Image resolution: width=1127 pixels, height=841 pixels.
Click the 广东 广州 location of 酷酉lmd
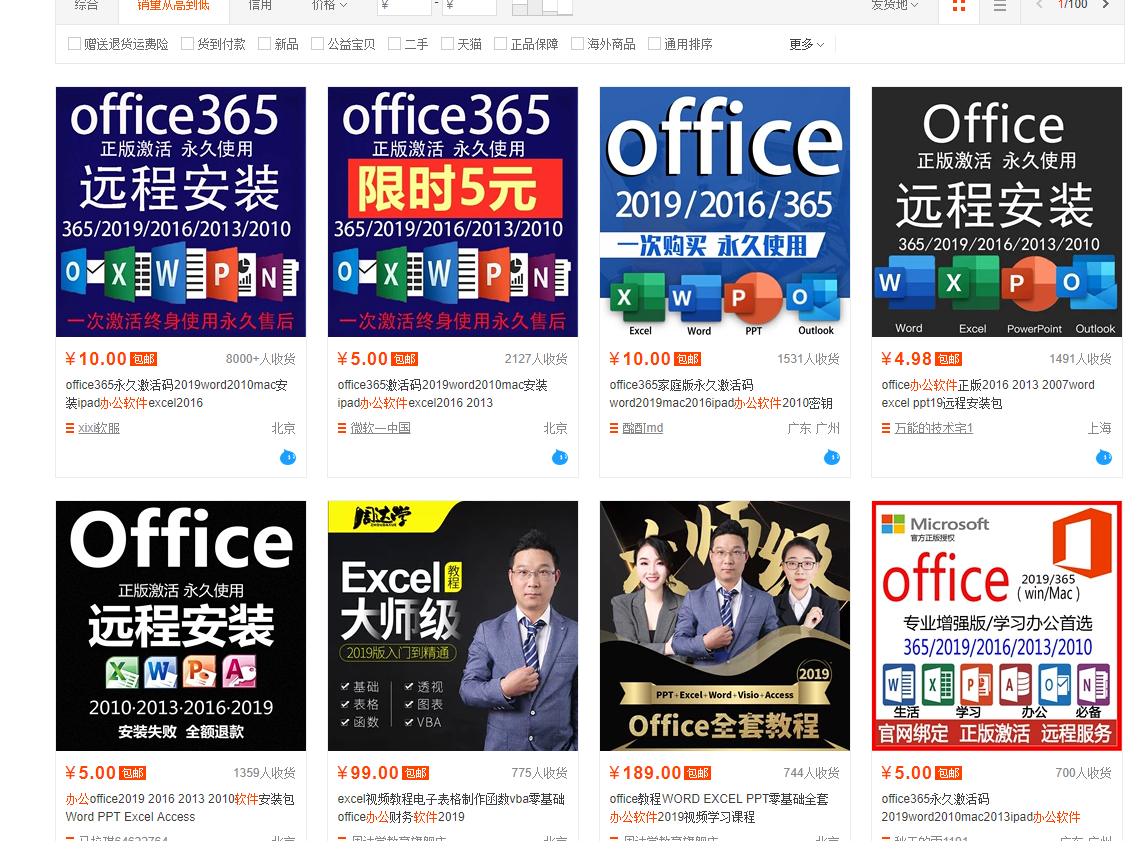814,428
